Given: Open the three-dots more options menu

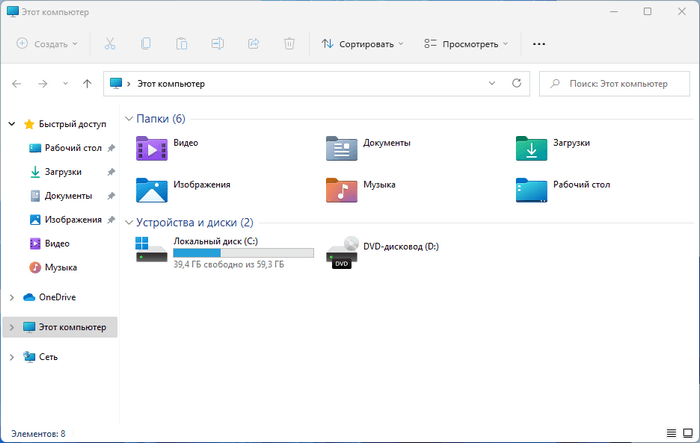Looking at the screenshot, I should pyautogui.click(x=539, y=44).
